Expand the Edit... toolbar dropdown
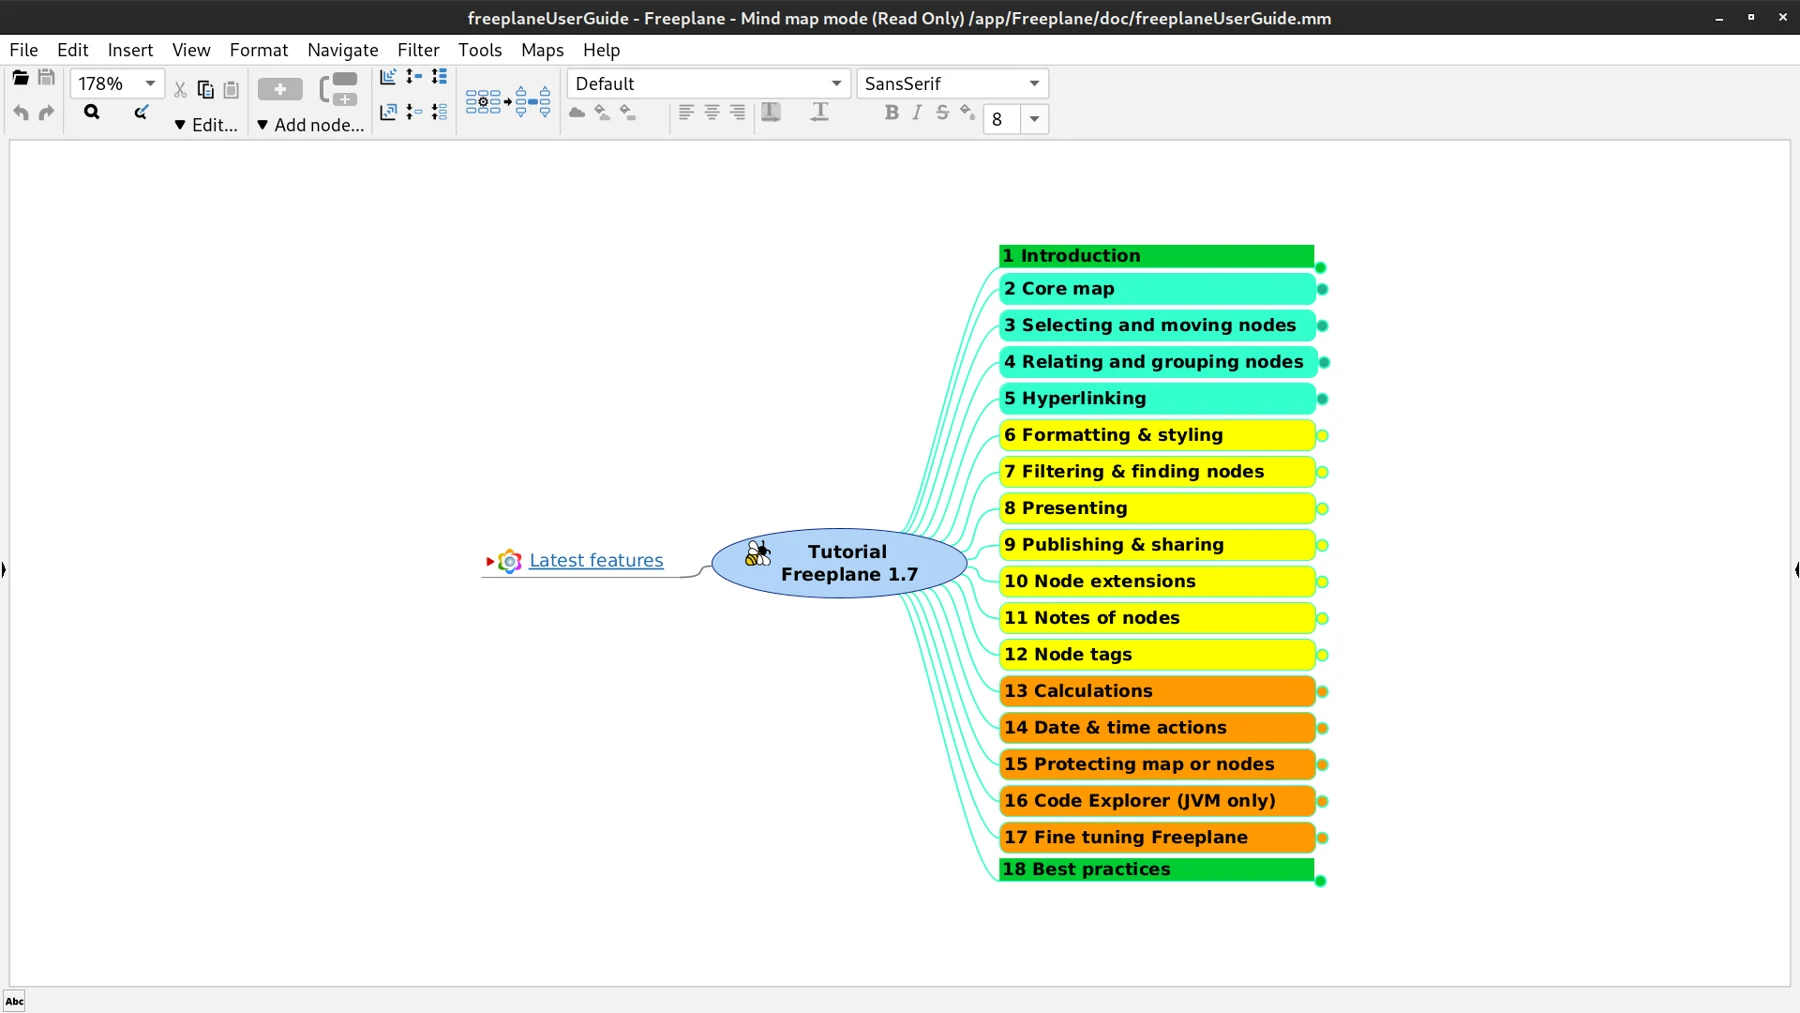The height and width of the screenshot is (1013, 1800). [x=206, y=125]
